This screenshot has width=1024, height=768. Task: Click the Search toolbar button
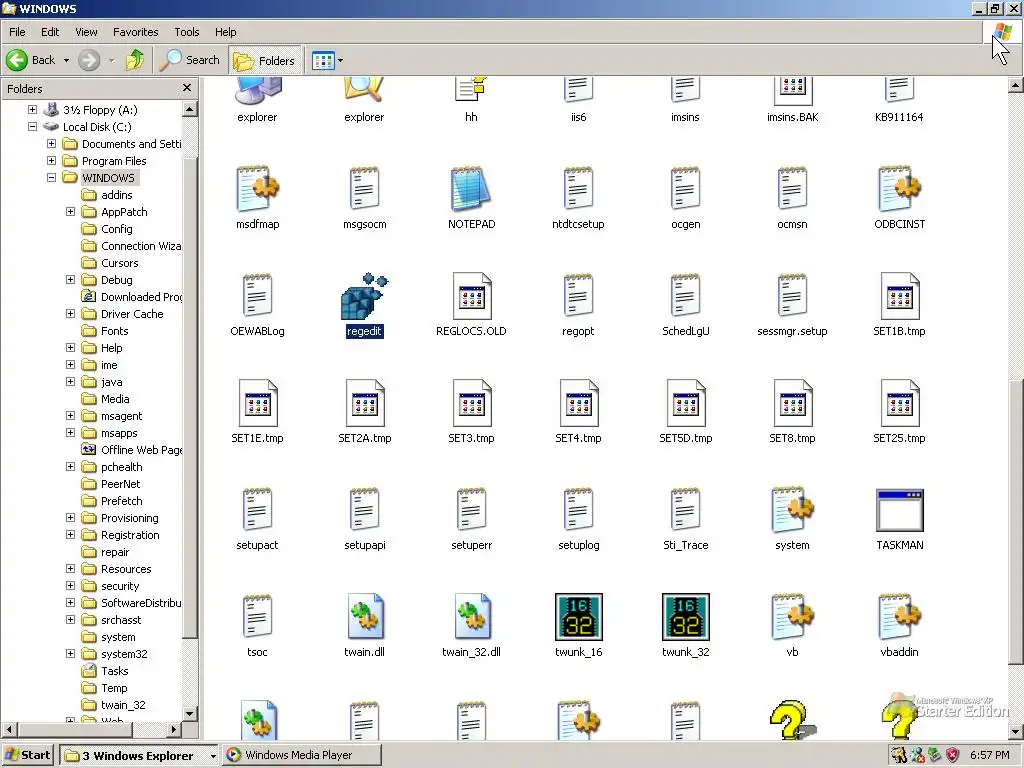point(190,60)
